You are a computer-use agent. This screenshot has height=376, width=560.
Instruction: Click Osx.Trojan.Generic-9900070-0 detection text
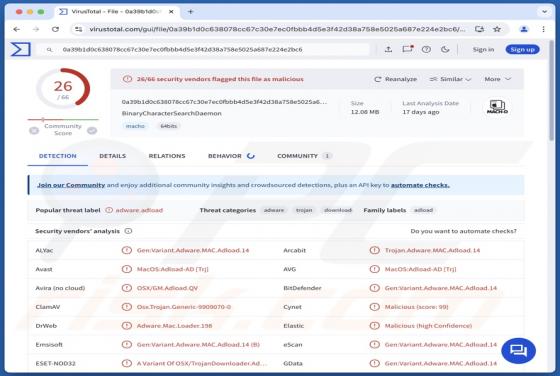coord(184,307)
